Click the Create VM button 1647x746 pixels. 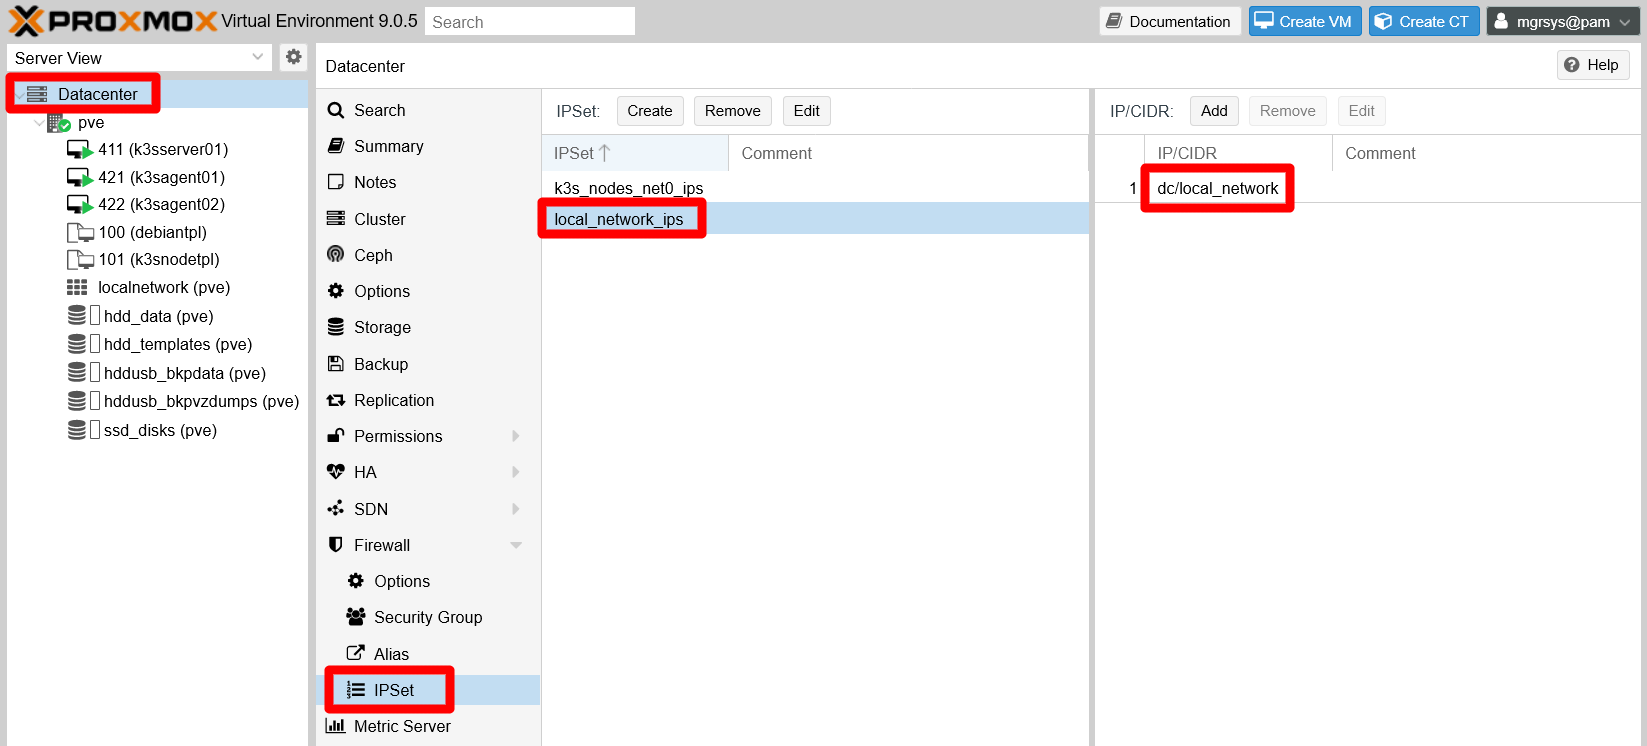(x=1305, y=21)
